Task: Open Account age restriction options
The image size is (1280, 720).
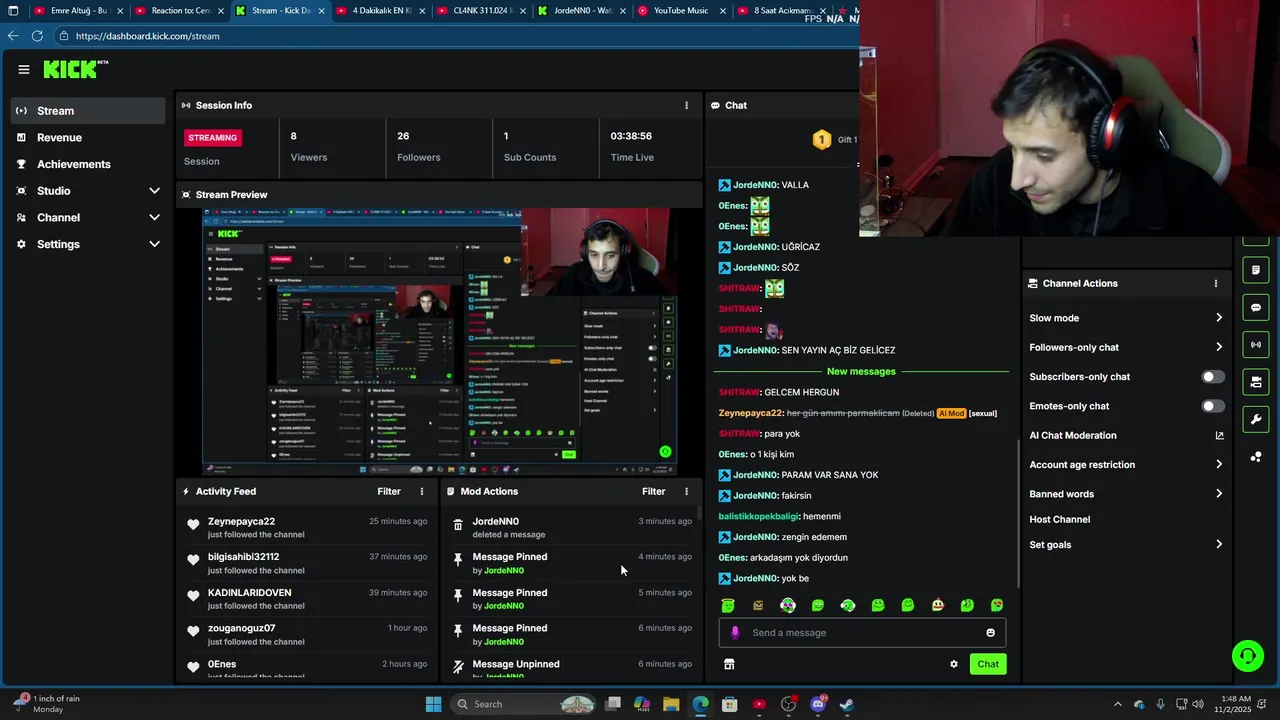Action: click(1126, 465)
